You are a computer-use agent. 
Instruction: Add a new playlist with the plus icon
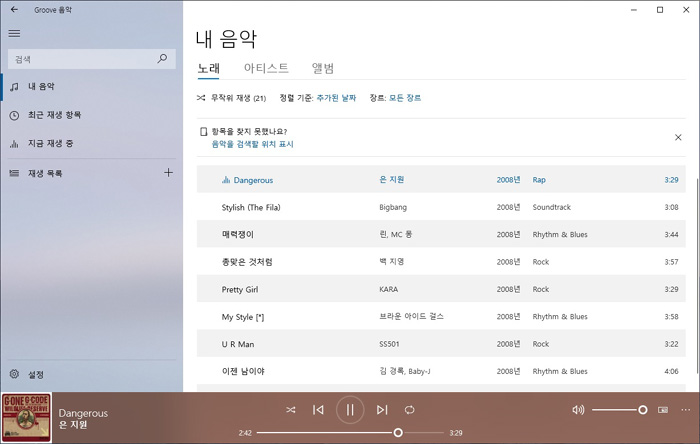tap(168, 173)
